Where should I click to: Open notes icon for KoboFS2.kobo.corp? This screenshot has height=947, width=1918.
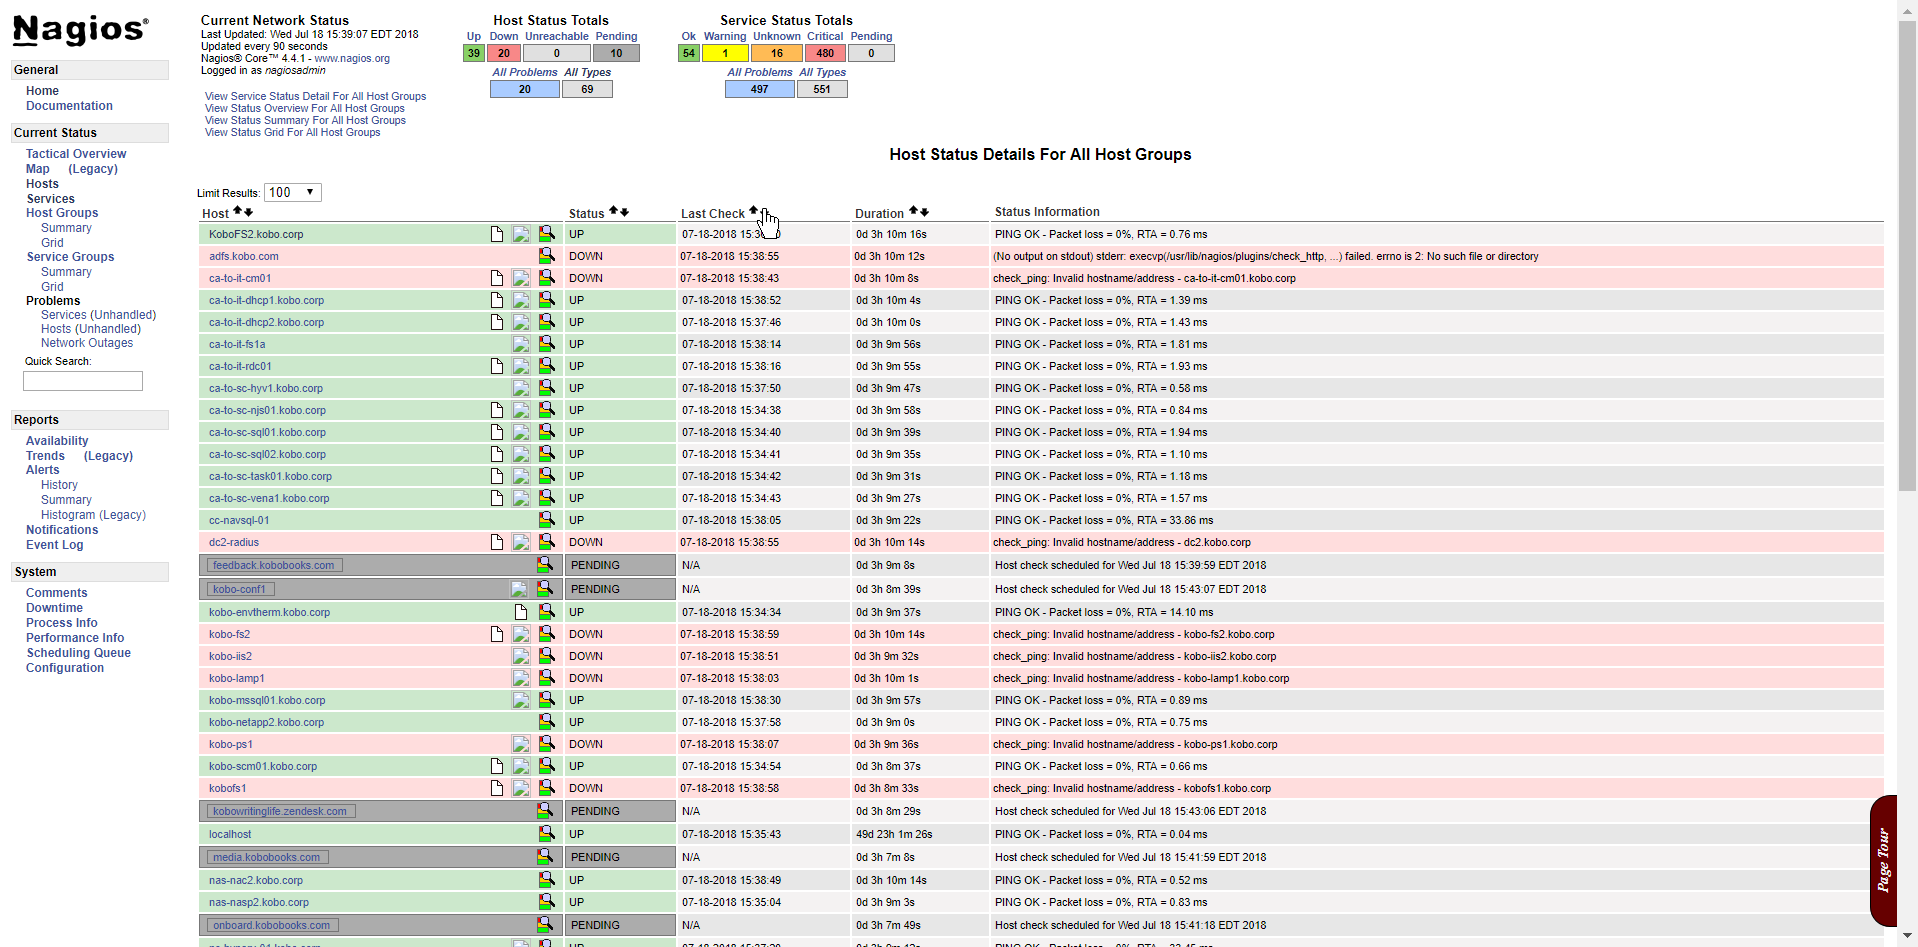[497, 234]
